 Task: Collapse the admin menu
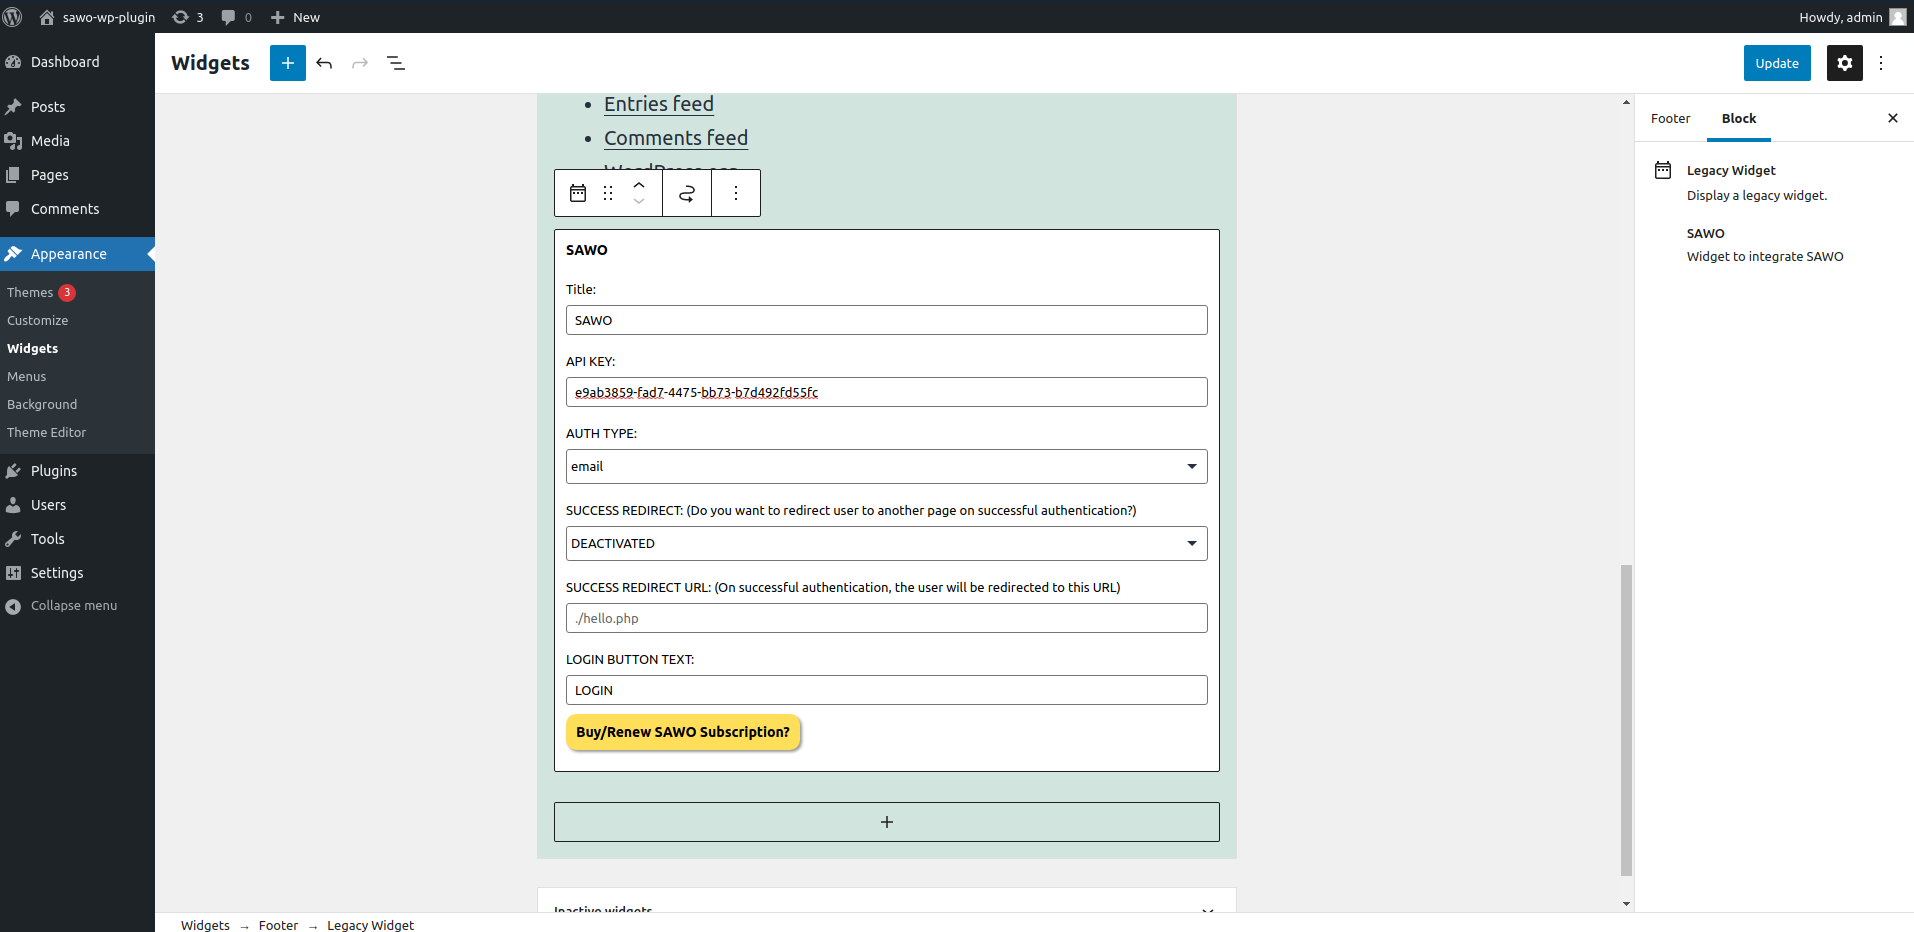77,606
